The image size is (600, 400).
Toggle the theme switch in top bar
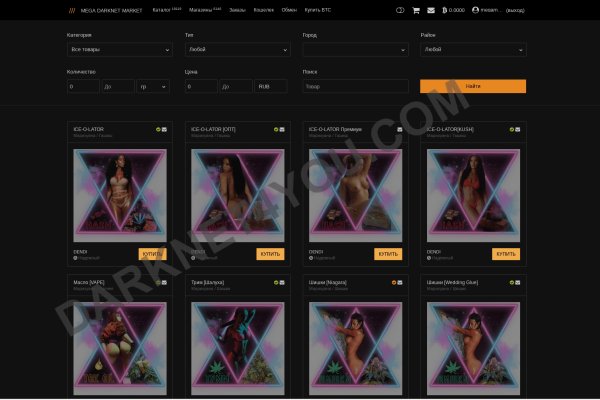point(400,10)
